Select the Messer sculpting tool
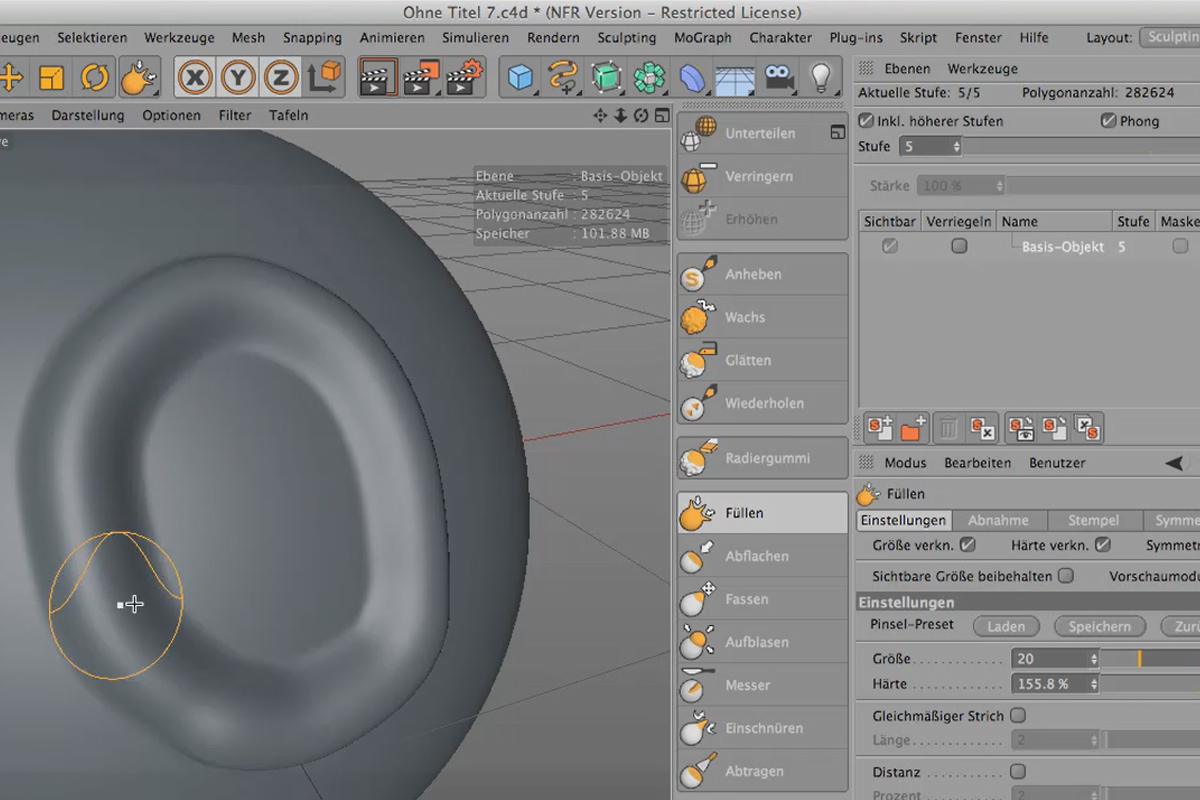Viewport: 1200px width, 800px height. click(762, 685)
